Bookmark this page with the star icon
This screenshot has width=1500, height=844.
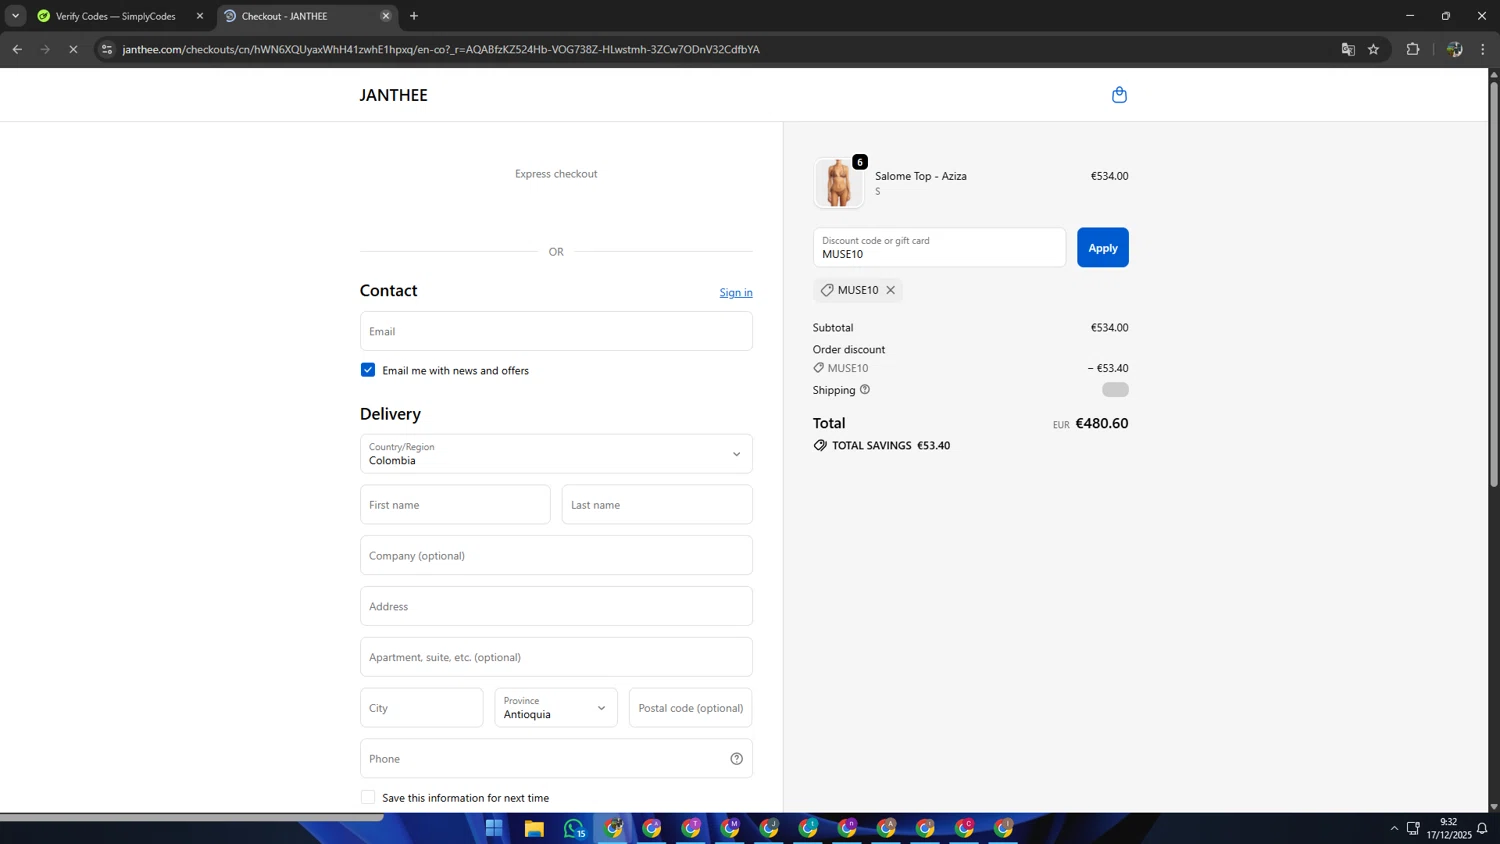click(x=1374, y=49)
